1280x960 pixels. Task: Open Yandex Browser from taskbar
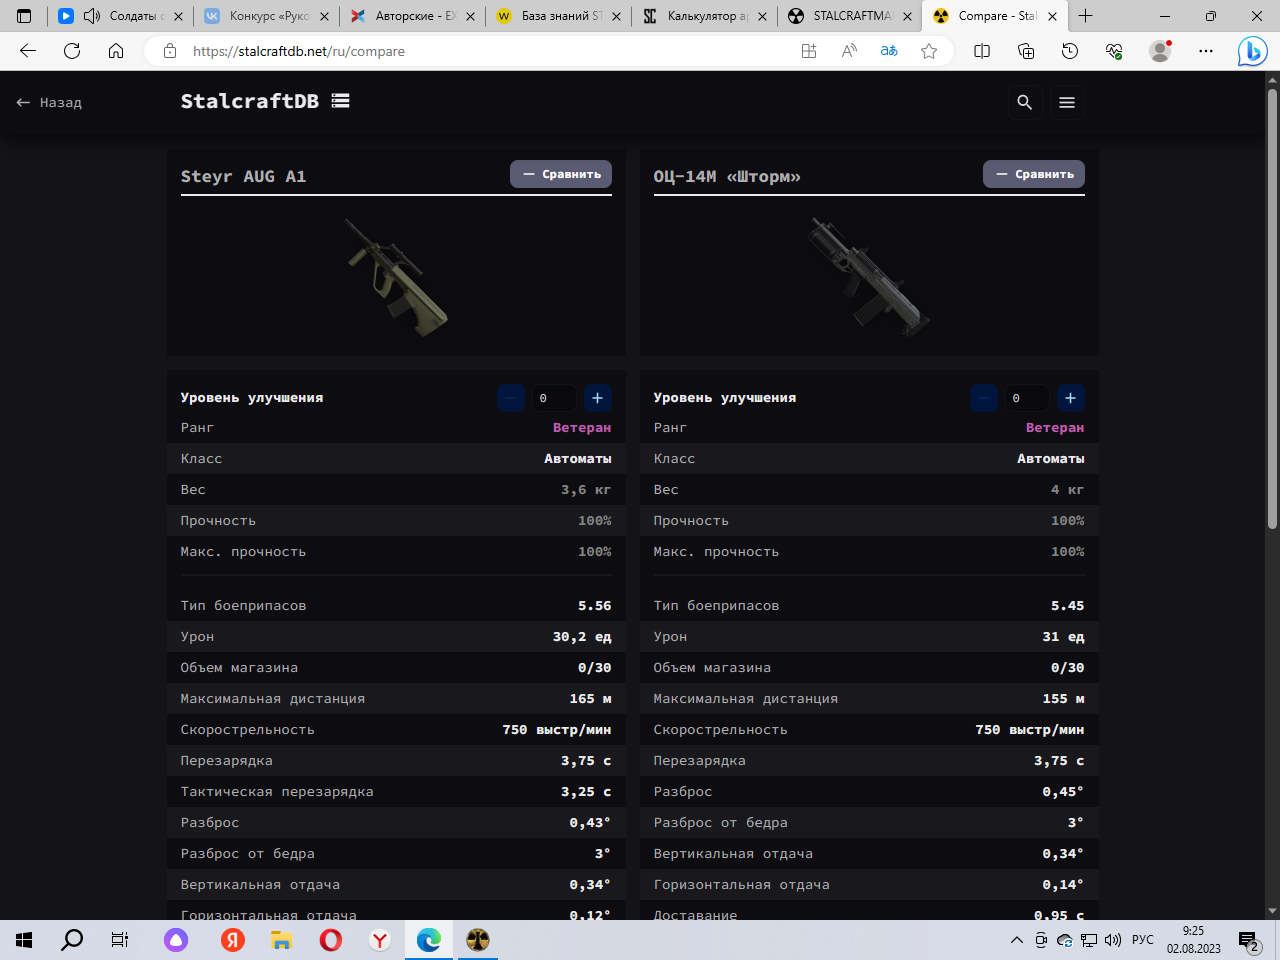point(380,940)
